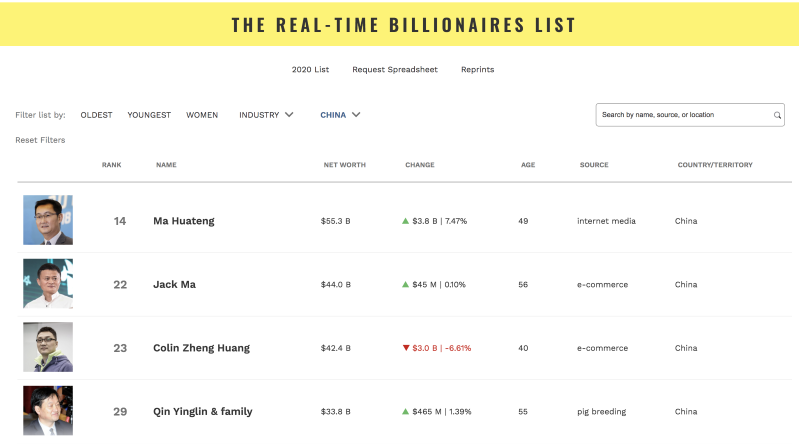Click the search magnifier icon

tap(777, 115)
